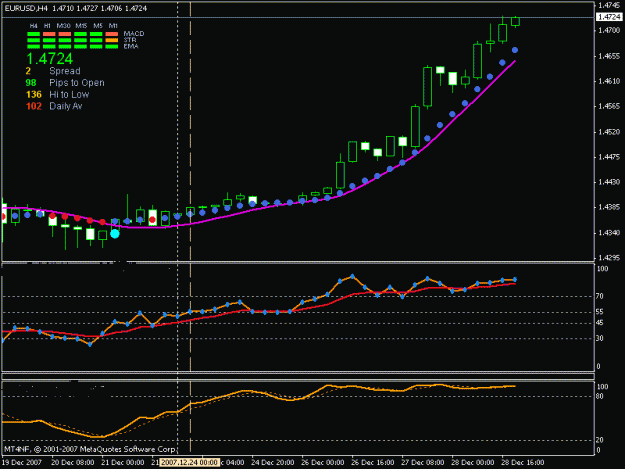Click the 21 Dec 00:00 time axis label

(x=122, y=463)
